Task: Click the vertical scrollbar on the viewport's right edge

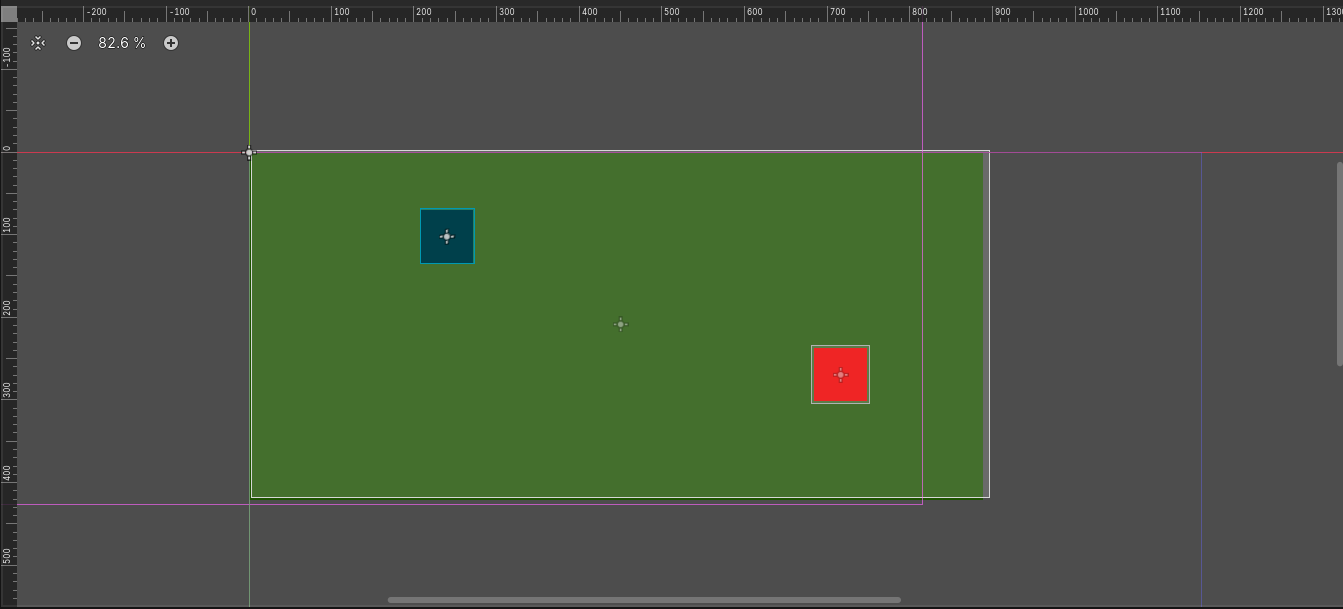Action: coord(1339,263)
